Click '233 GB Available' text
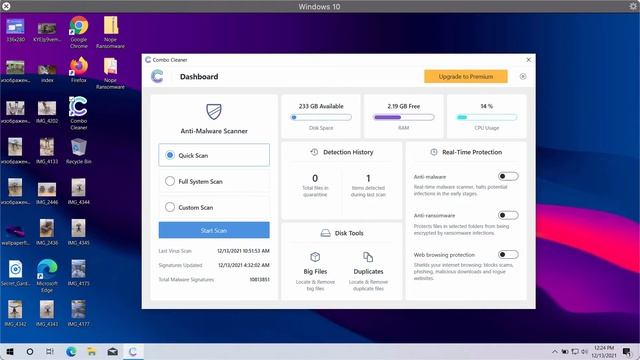Viewport: 640px width, 360px height. (321, 106)
